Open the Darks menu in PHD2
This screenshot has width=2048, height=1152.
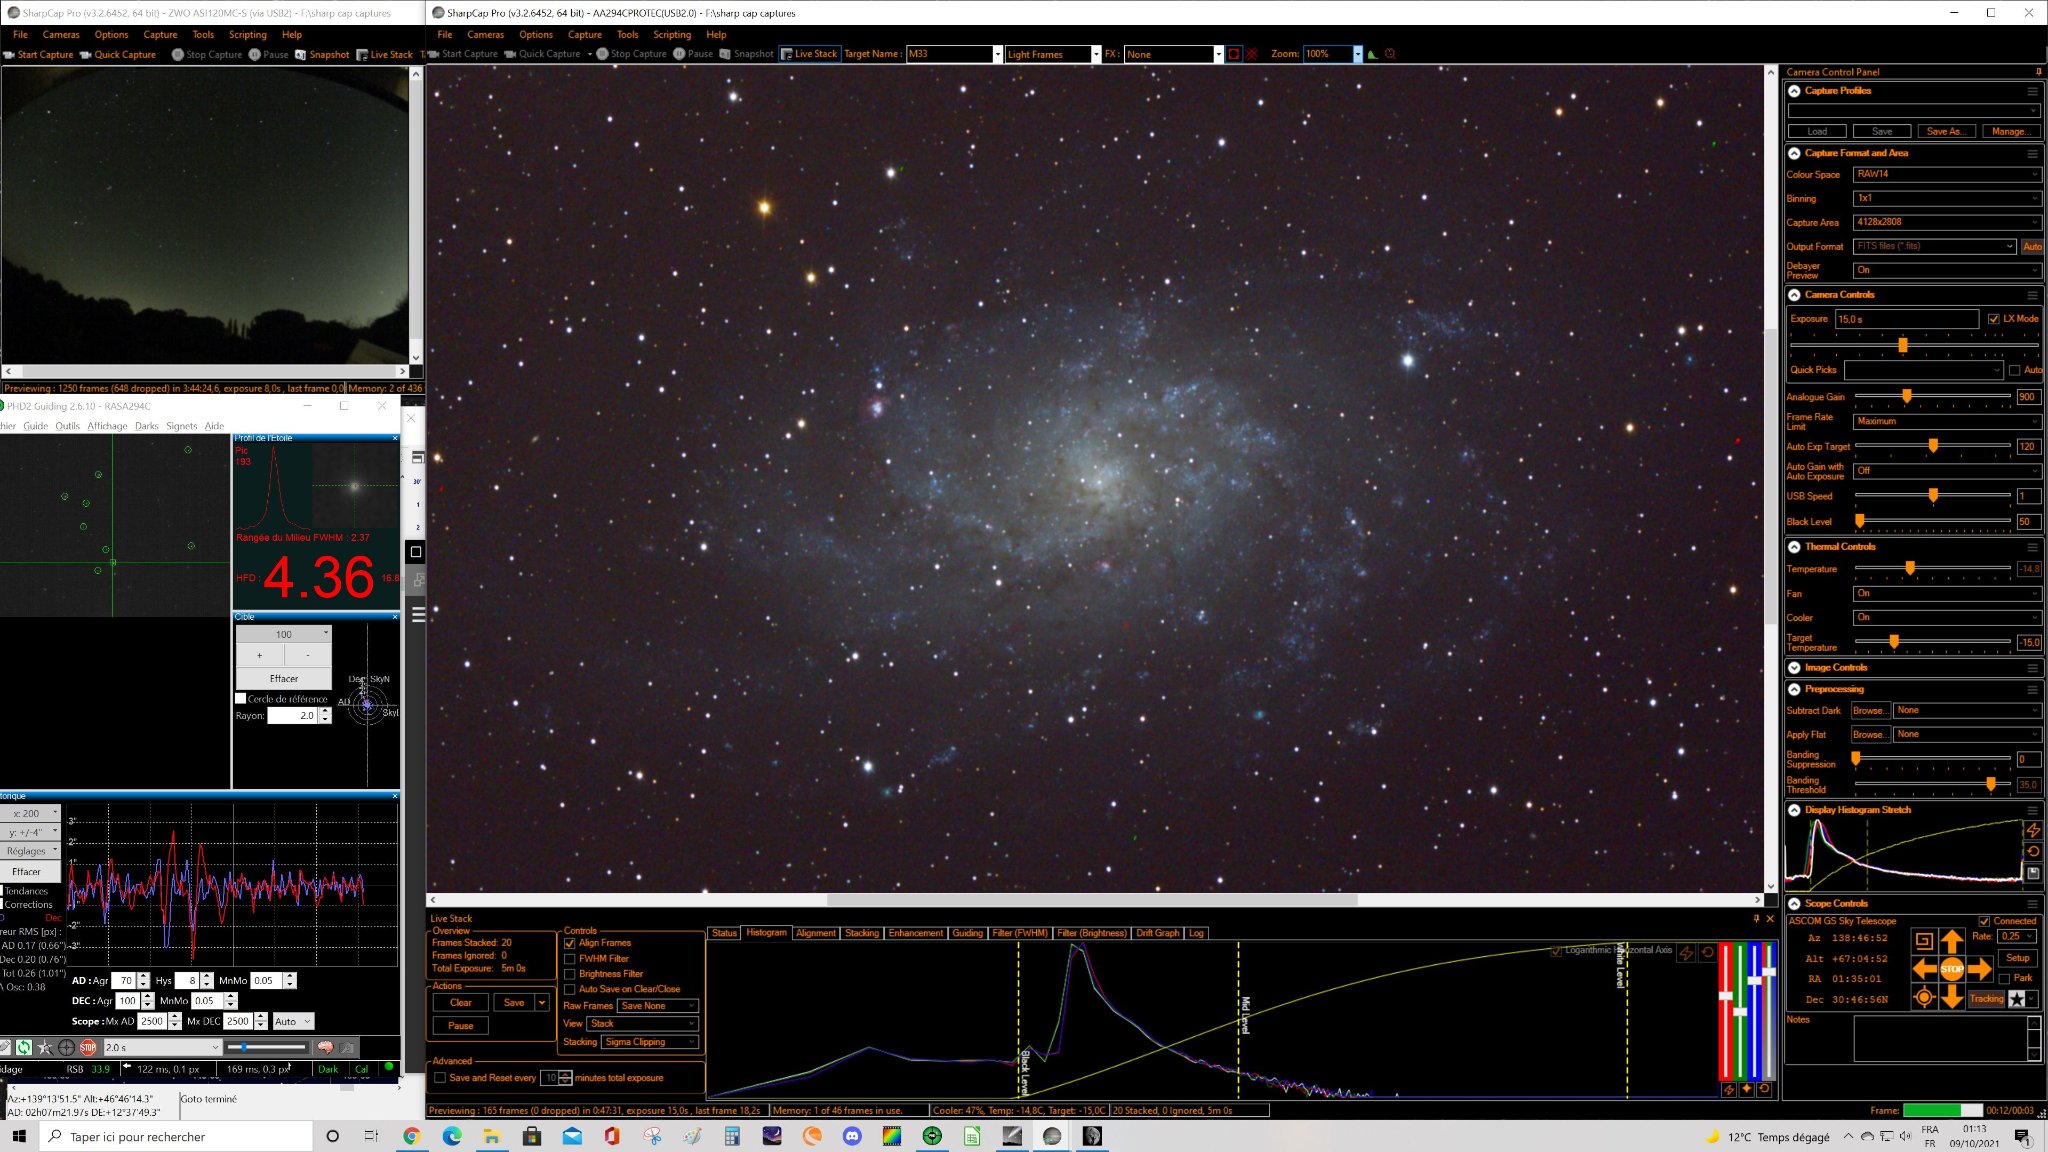click(x=147, y=426)
